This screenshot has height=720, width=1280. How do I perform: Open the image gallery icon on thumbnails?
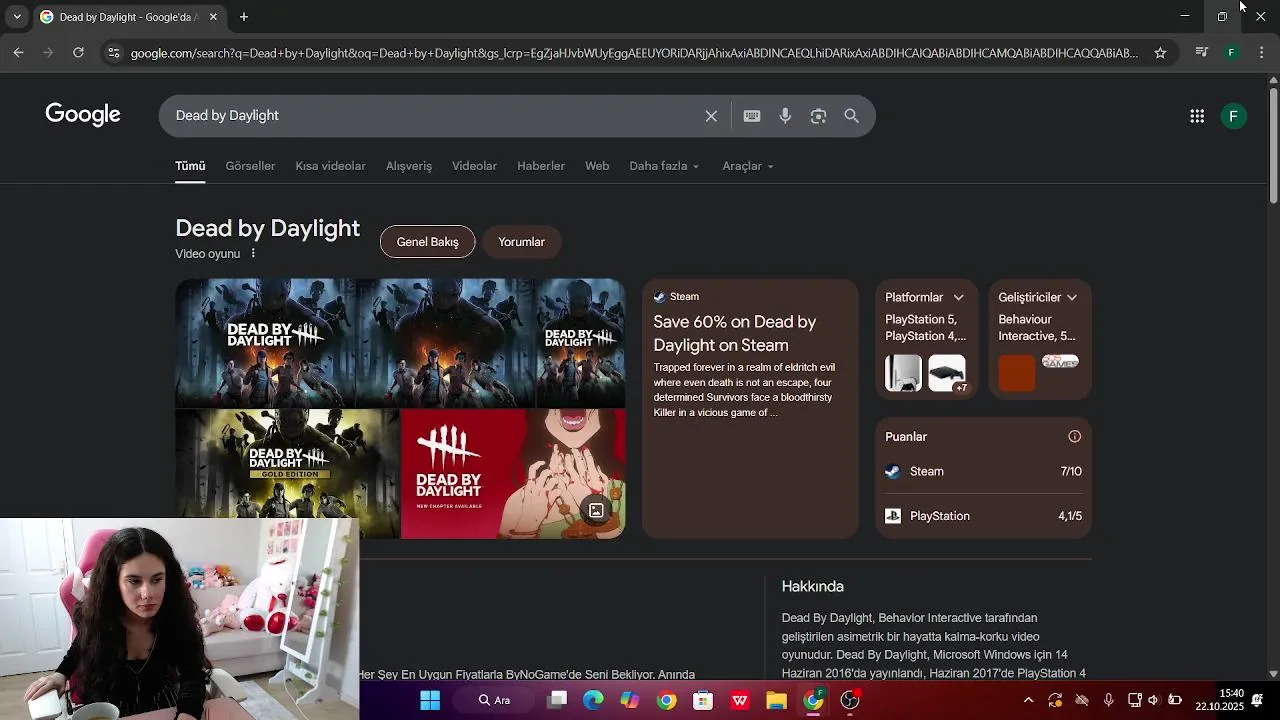point(596,511)
